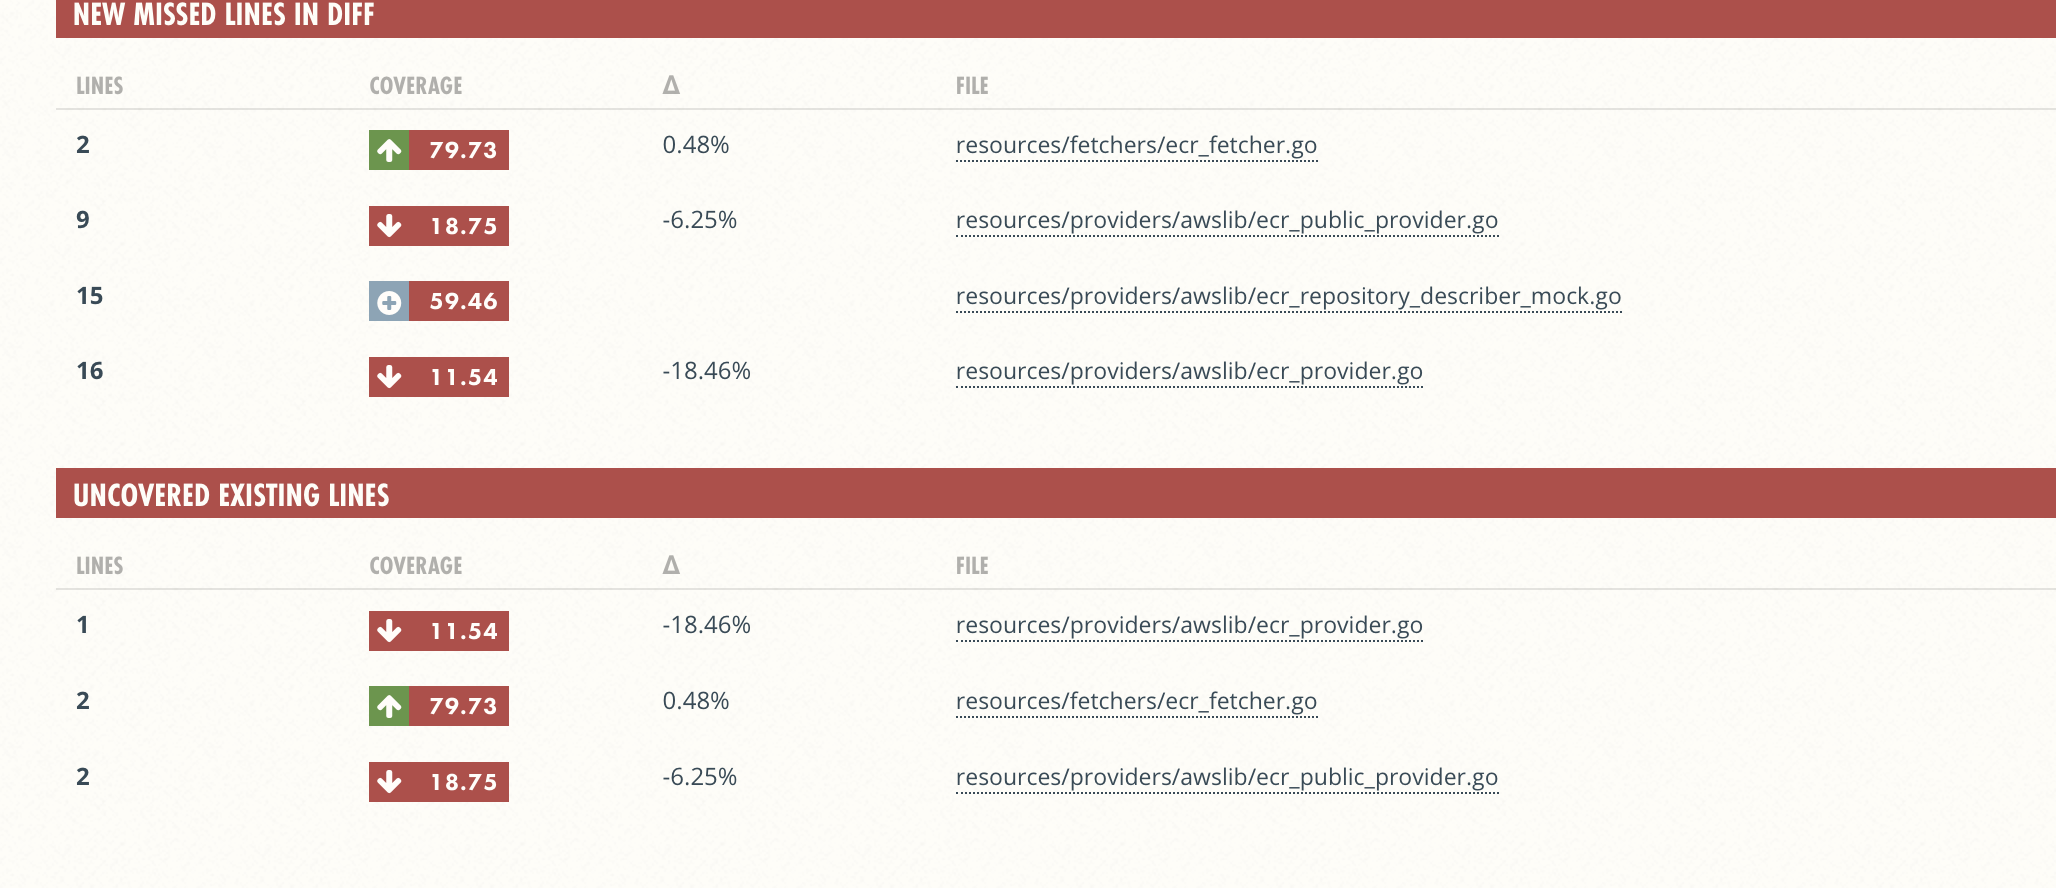
Task: Sort diff table by Coverage column header
Action: pos(416,86)
